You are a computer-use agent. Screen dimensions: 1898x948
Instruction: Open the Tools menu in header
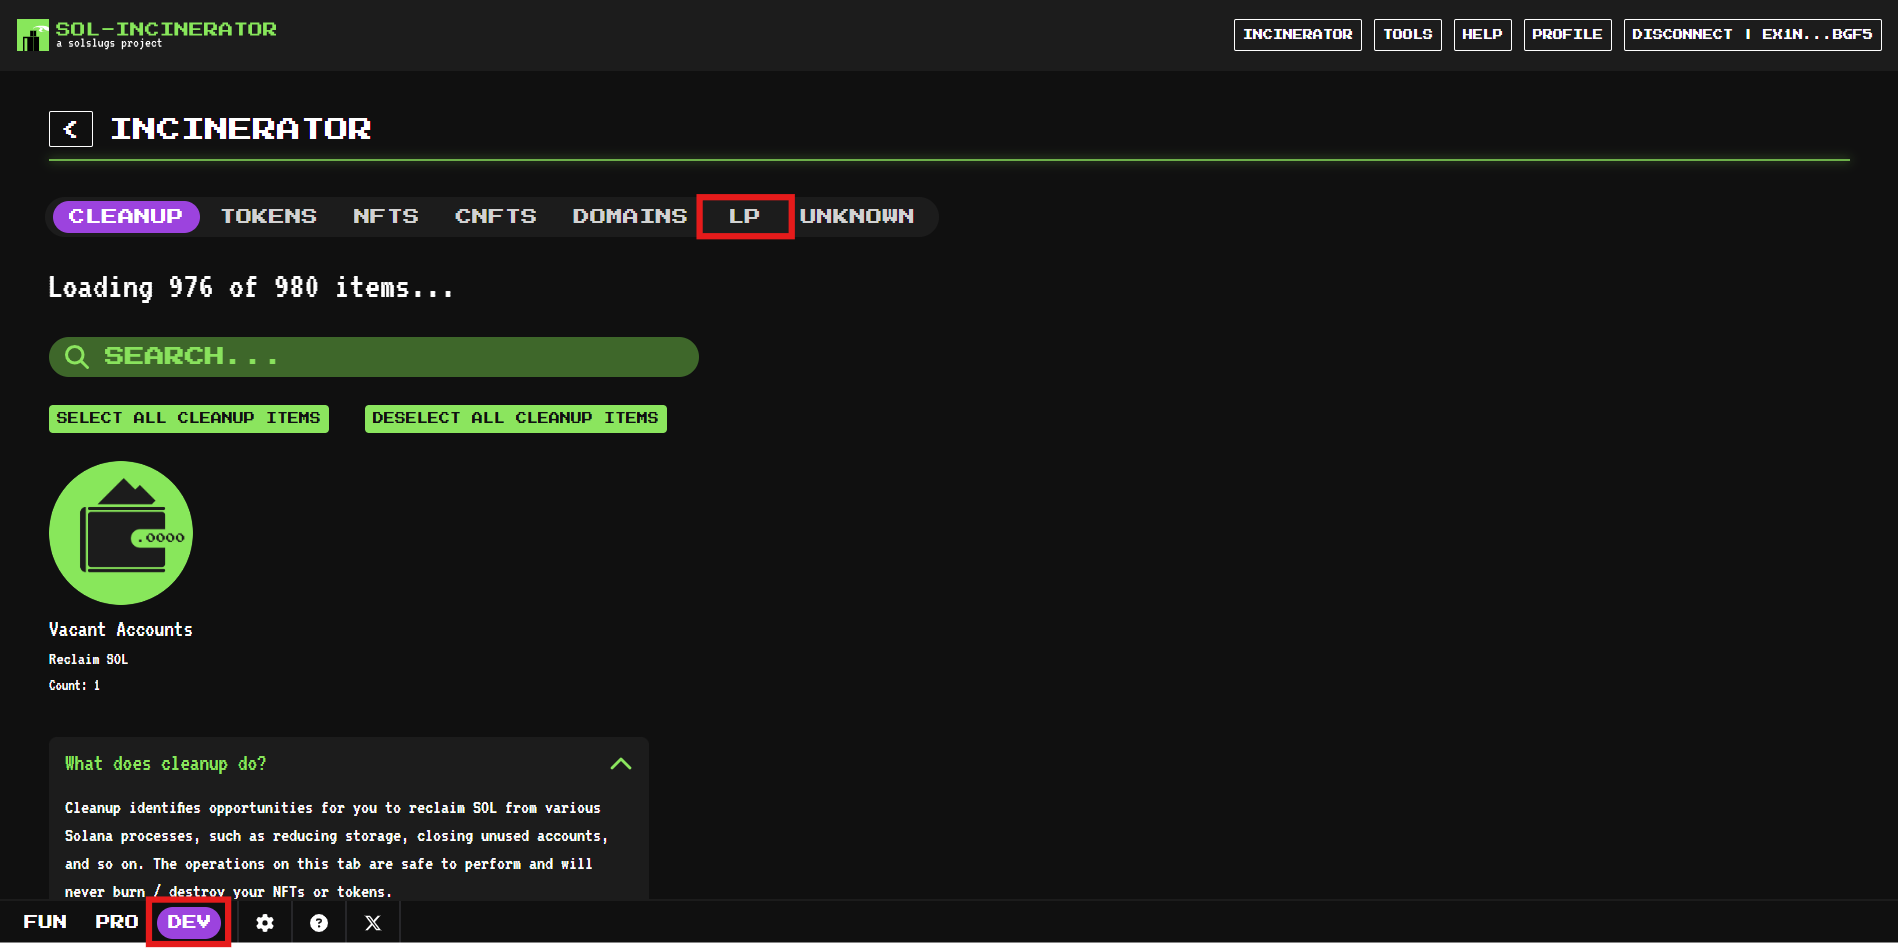click(x=1407, y=35)
